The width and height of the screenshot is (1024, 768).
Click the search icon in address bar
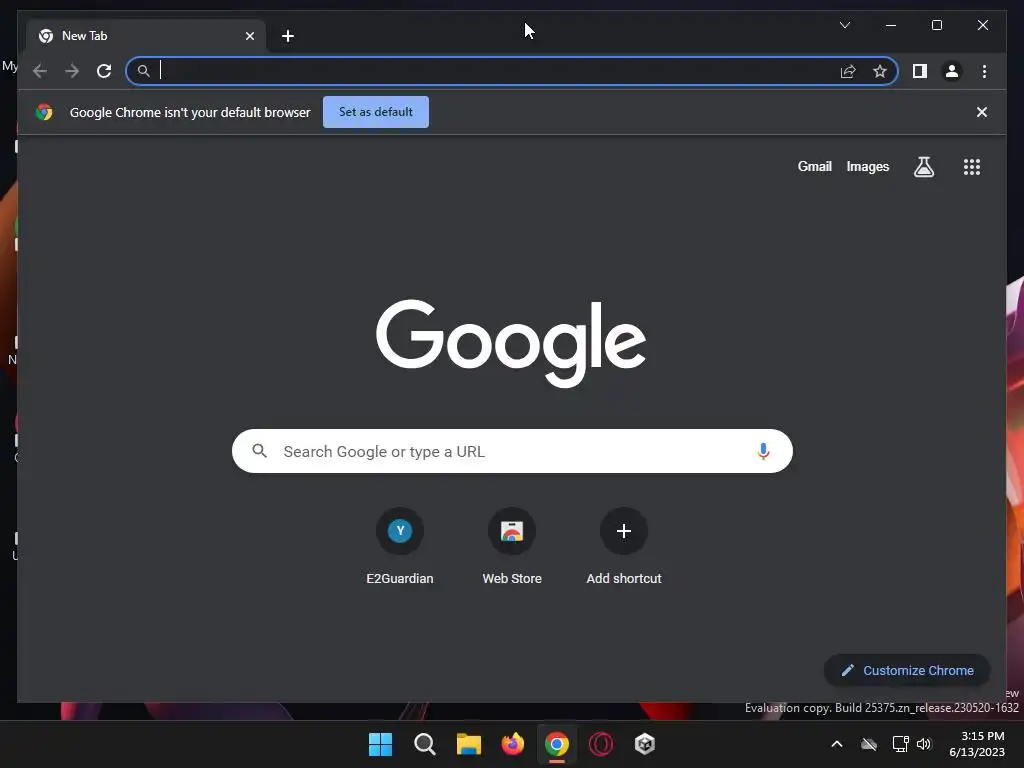pos(144,71)
